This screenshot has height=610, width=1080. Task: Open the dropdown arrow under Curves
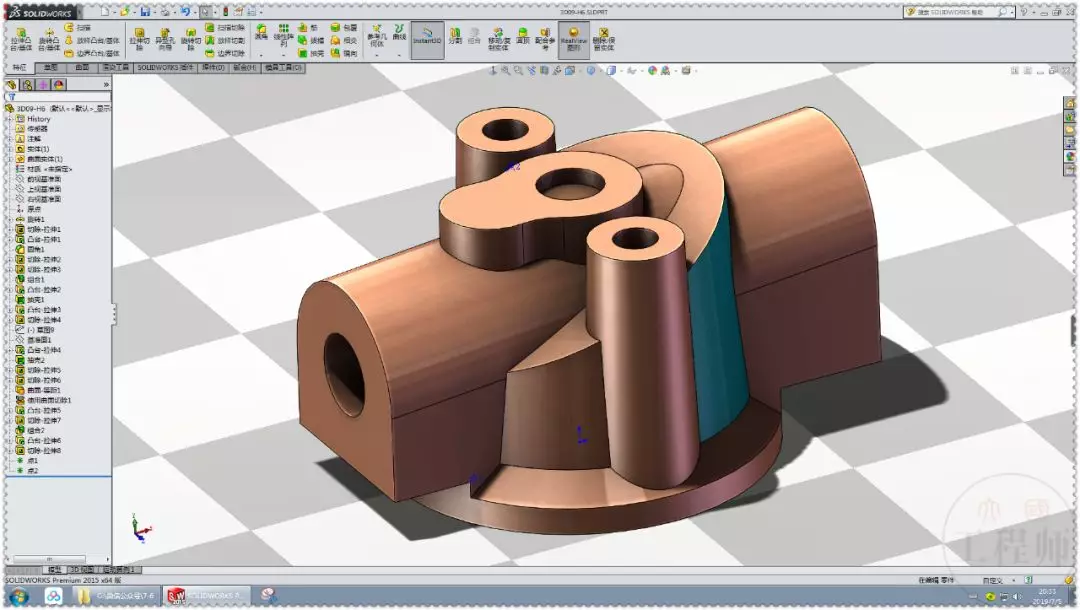[x=399, y=55]
